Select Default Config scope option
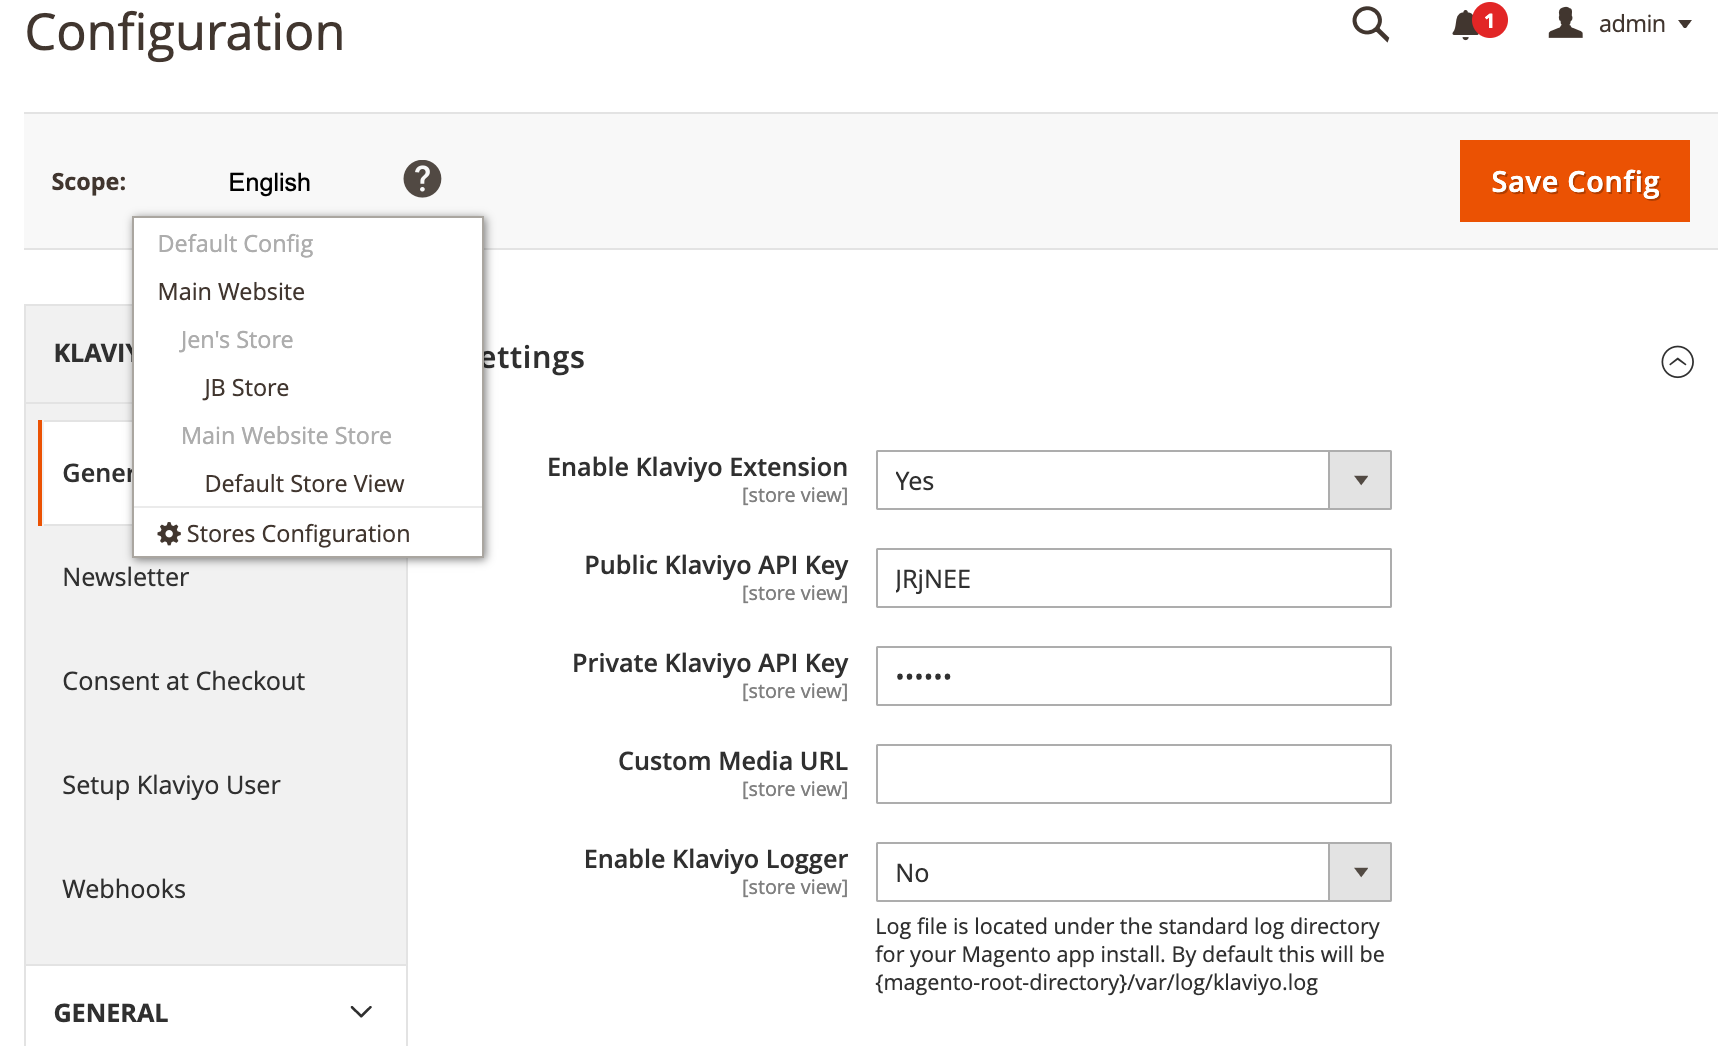Screen dimensions: 1736x1046 (235, 244)
